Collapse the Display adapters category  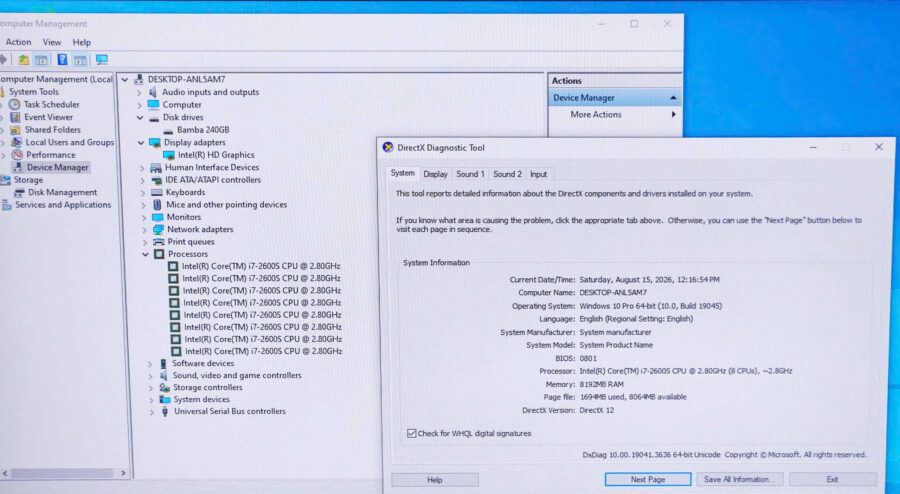[x=141, y=143]
